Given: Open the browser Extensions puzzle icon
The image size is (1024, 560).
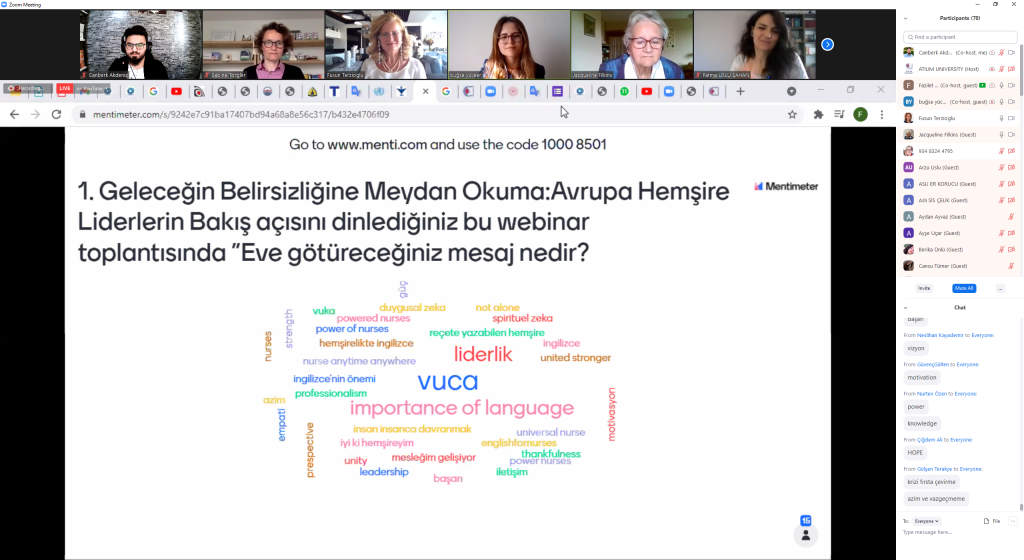Looking at the screenshot, I should point(818,115).
